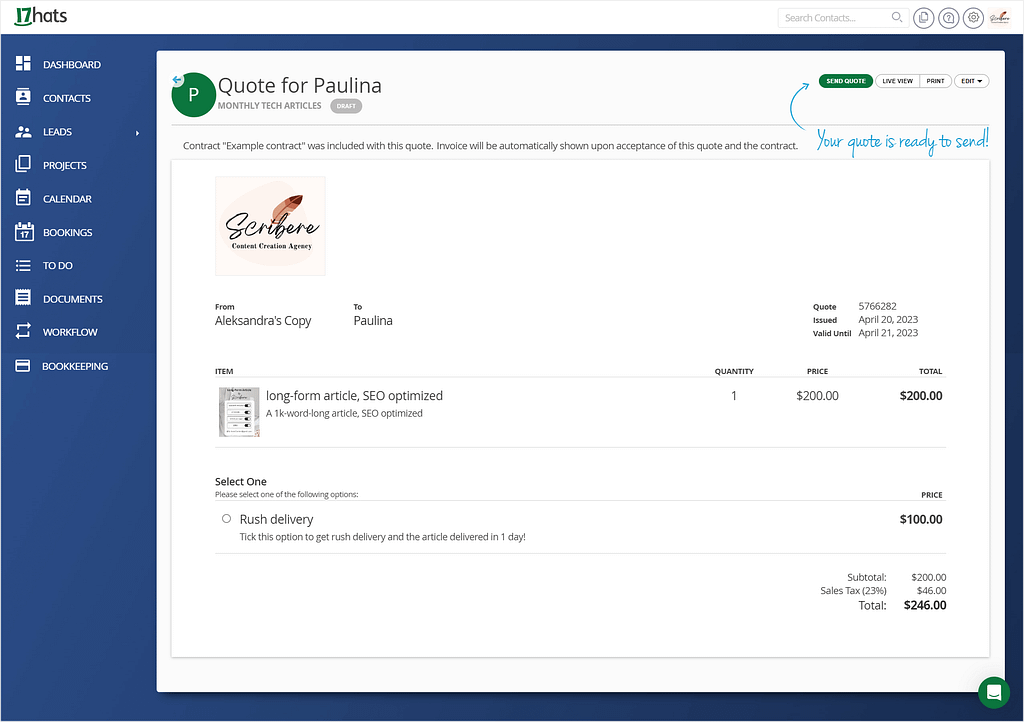Click the 17hats logo
This screenshot has height=722, width=1024.
pyautogui.click(x=40, y=16)
